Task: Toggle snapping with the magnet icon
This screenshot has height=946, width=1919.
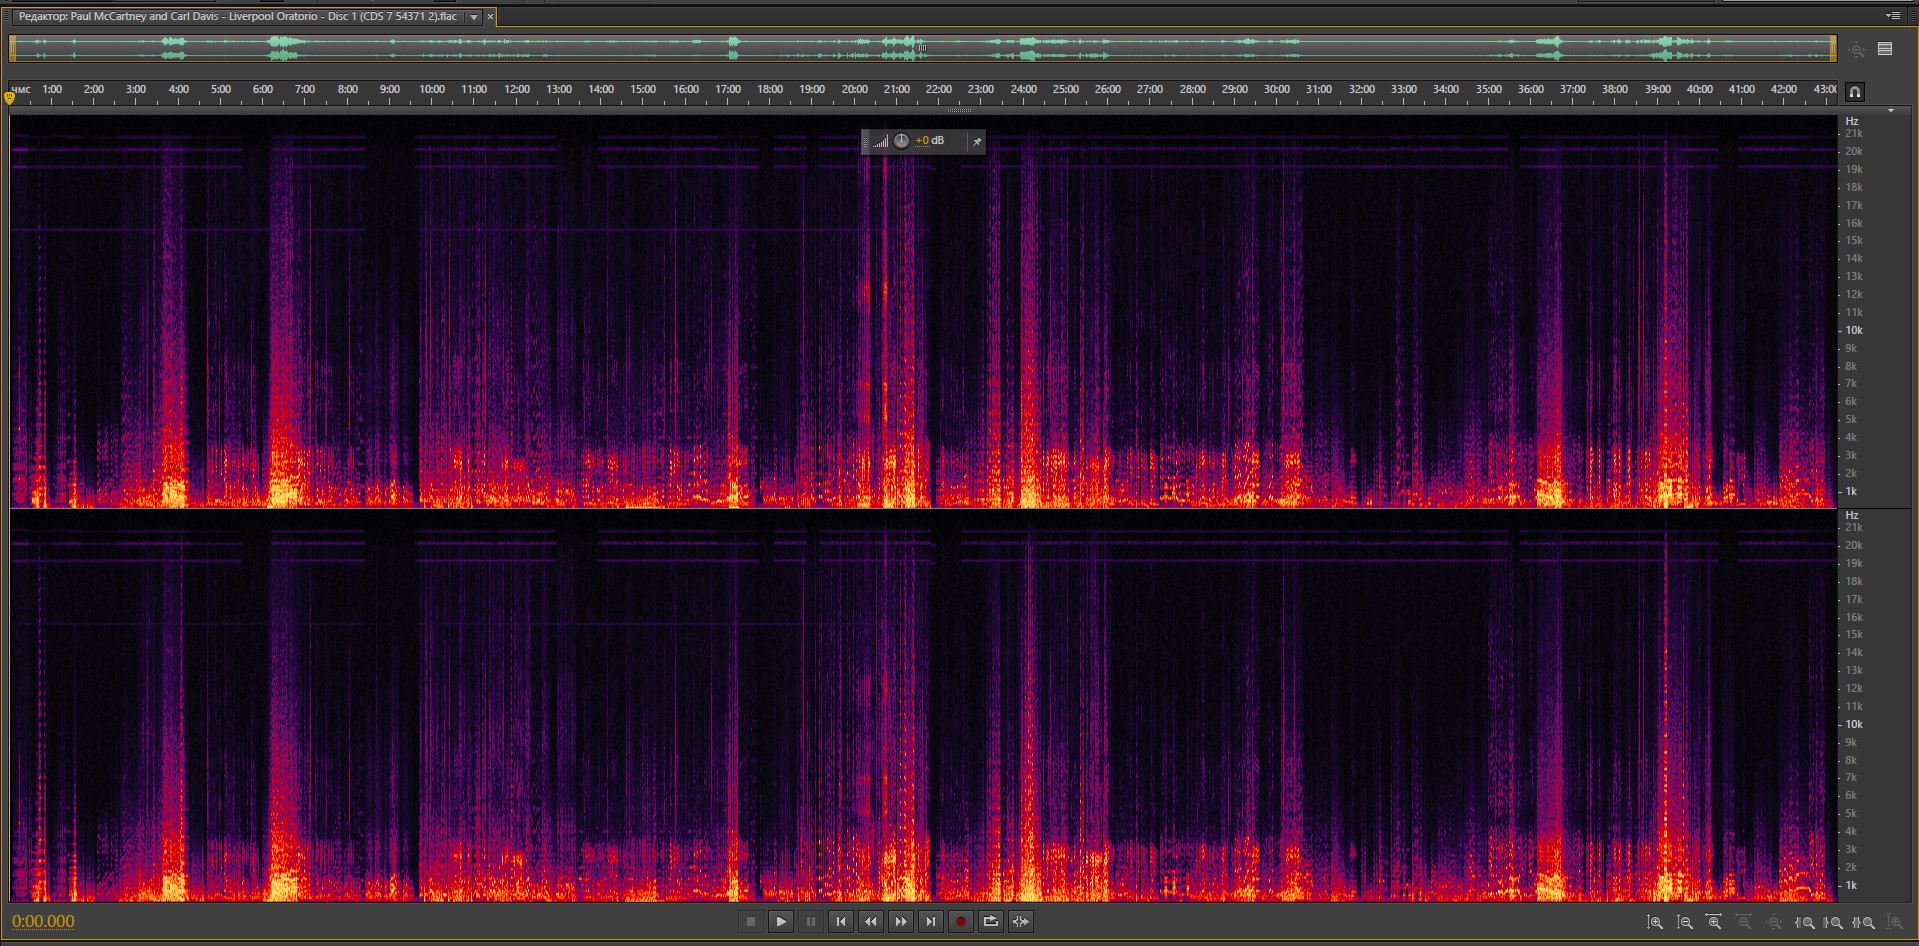Action: point(1855,92)
